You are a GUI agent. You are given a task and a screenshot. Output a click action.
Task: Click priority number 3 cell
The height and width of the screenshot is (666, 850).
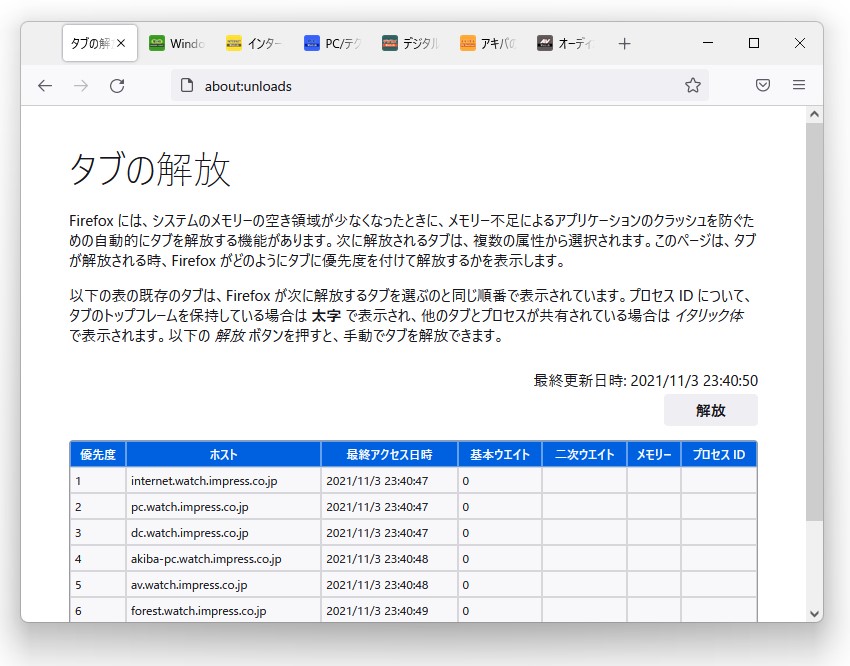point(98,533)
